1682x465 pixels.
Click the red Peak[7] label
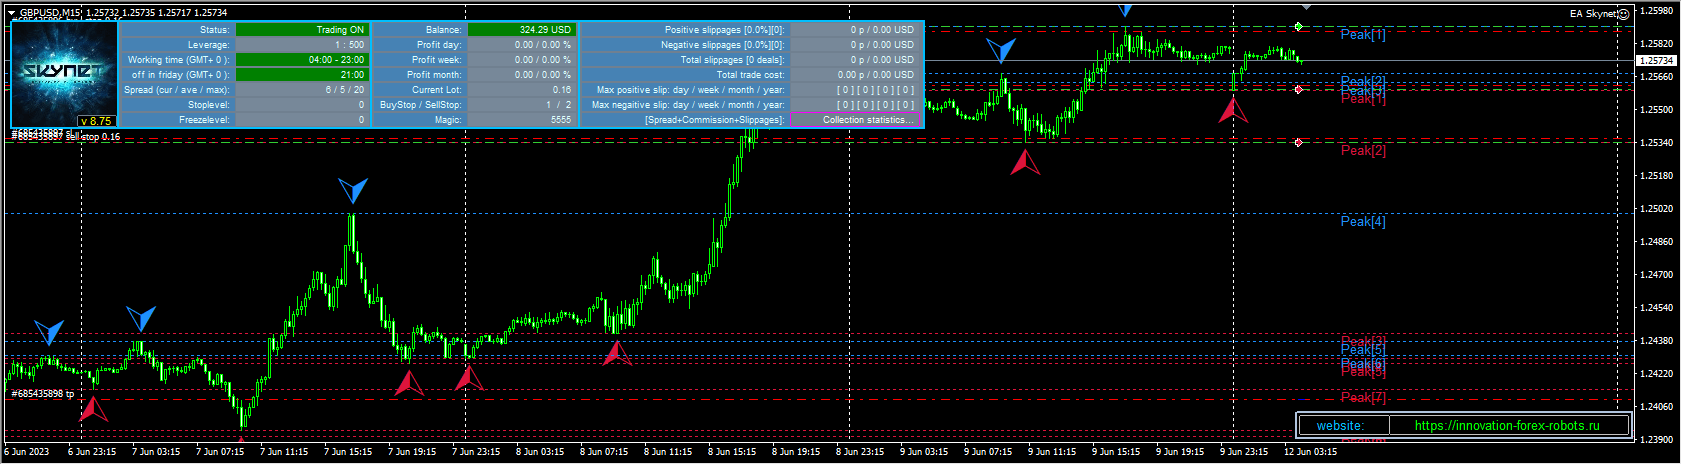coord(1363,398)
